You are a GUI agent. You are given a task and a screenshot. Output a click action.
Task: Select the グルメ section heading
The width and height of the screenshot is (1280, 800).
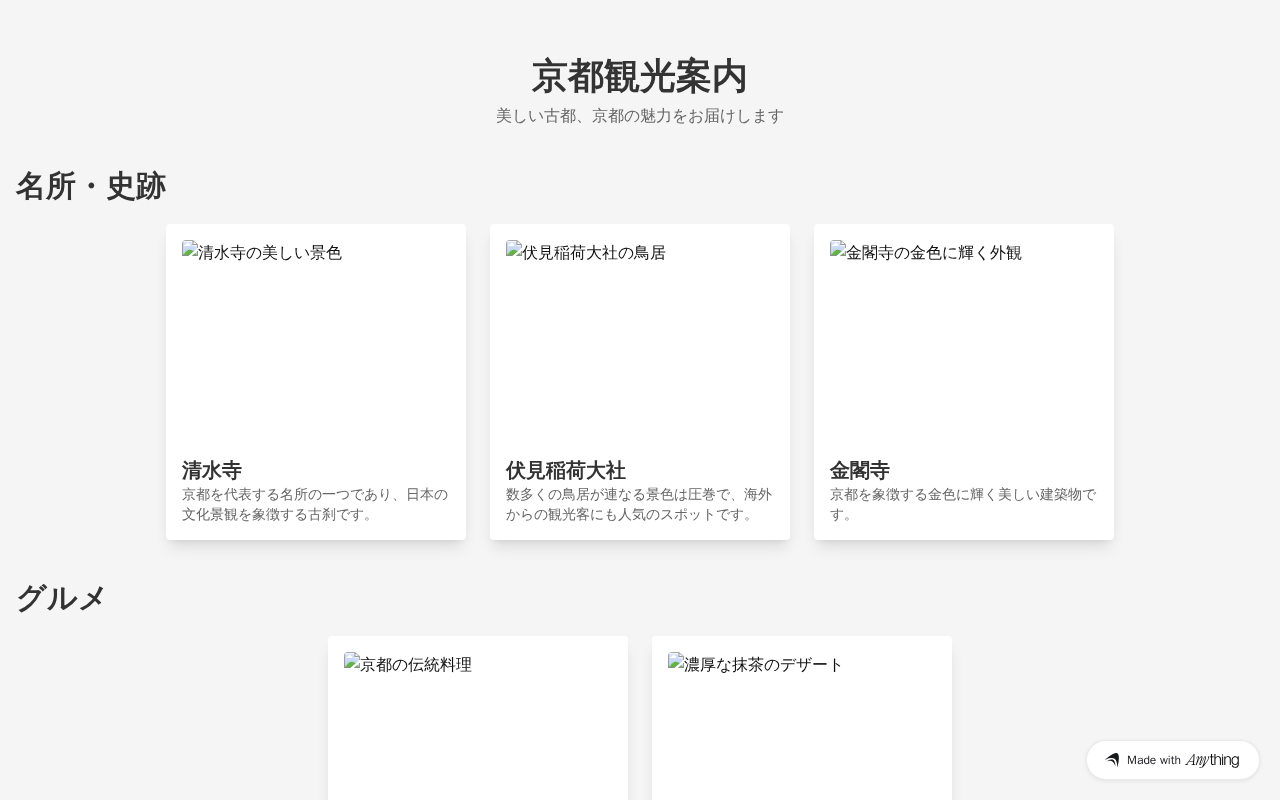[61, 598]
